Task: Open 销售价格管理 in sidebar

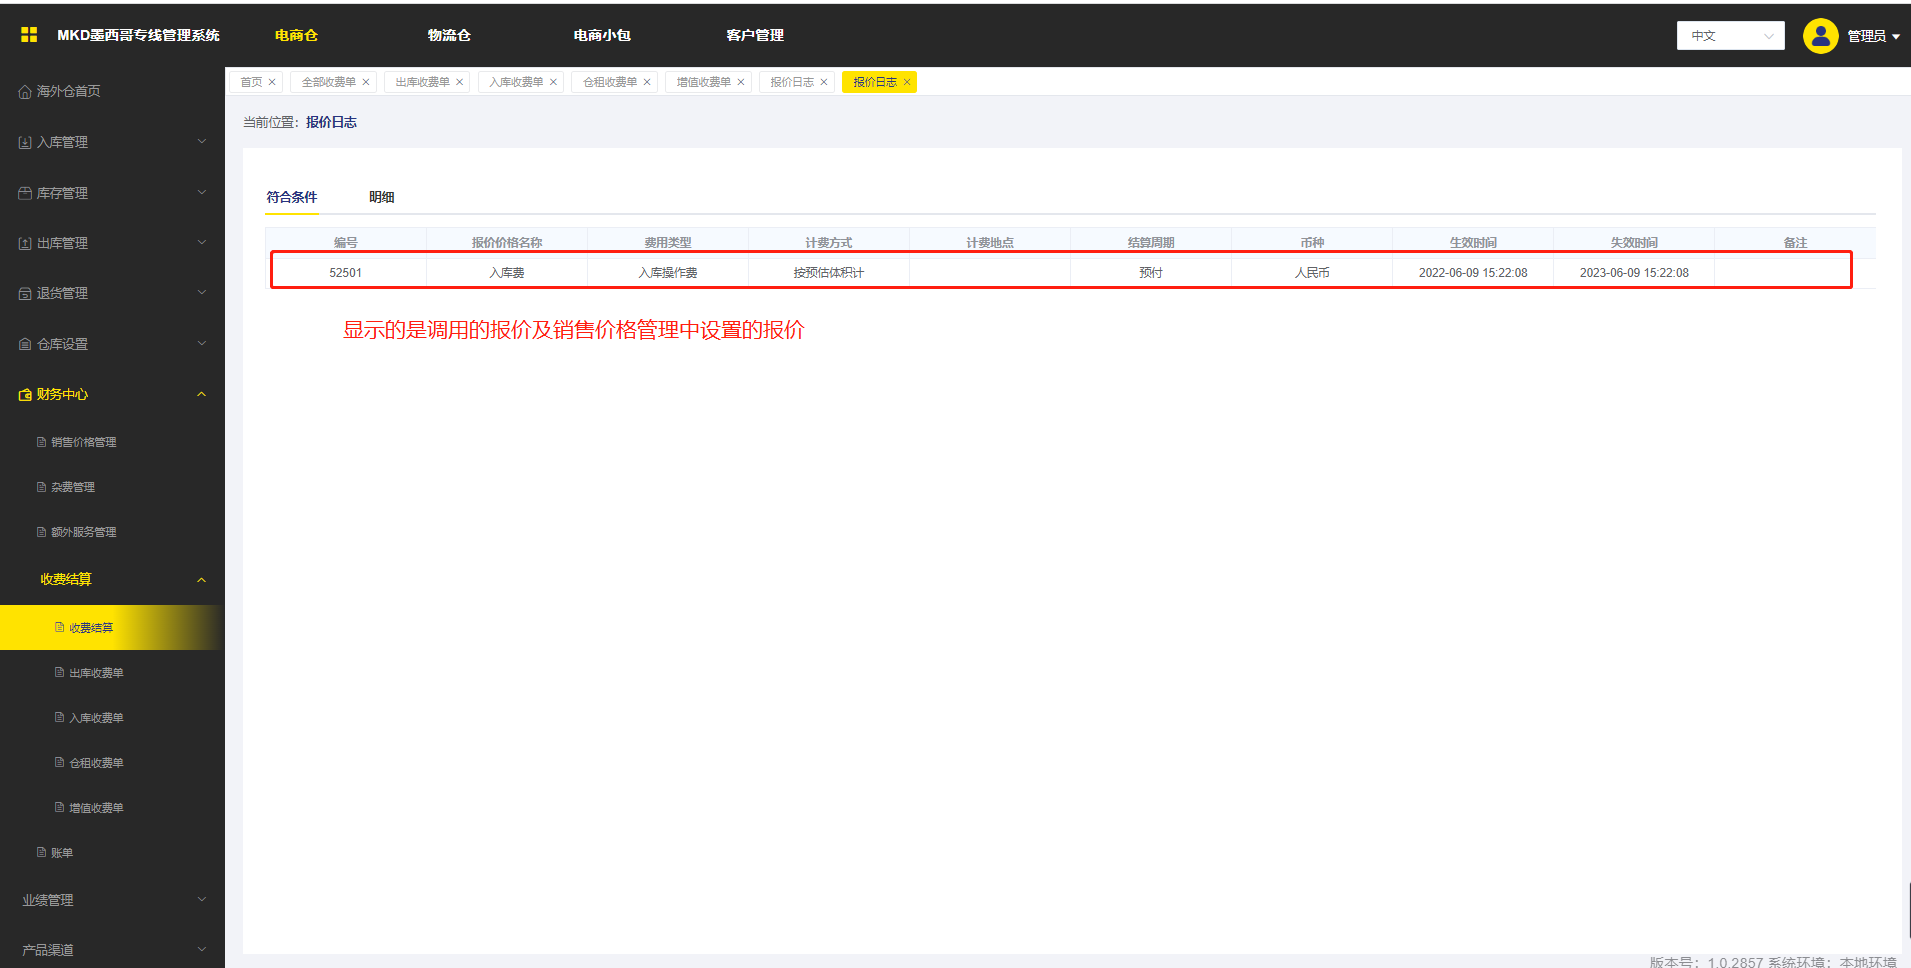Action: click(x=84, y=442)
